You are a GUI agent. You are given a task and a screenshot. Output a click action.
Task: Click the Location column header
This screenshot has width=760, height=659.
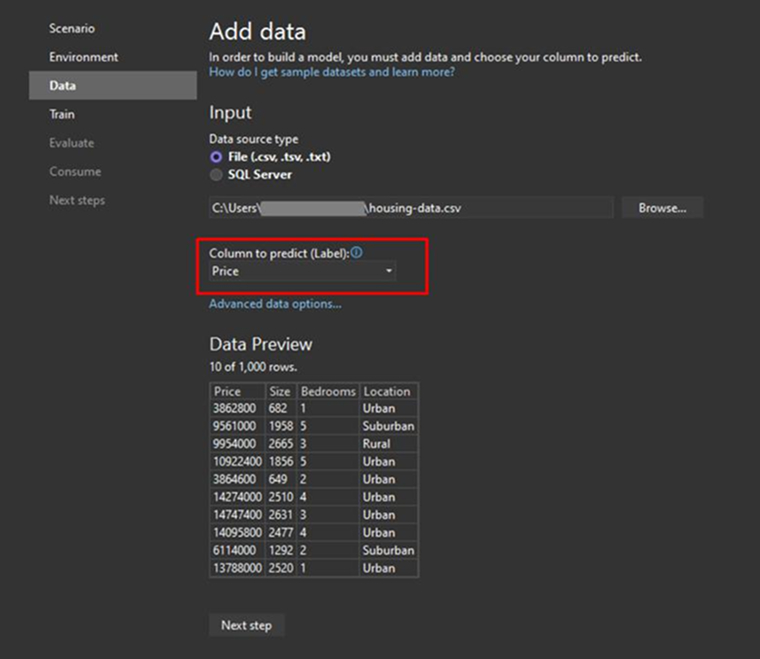389,392
